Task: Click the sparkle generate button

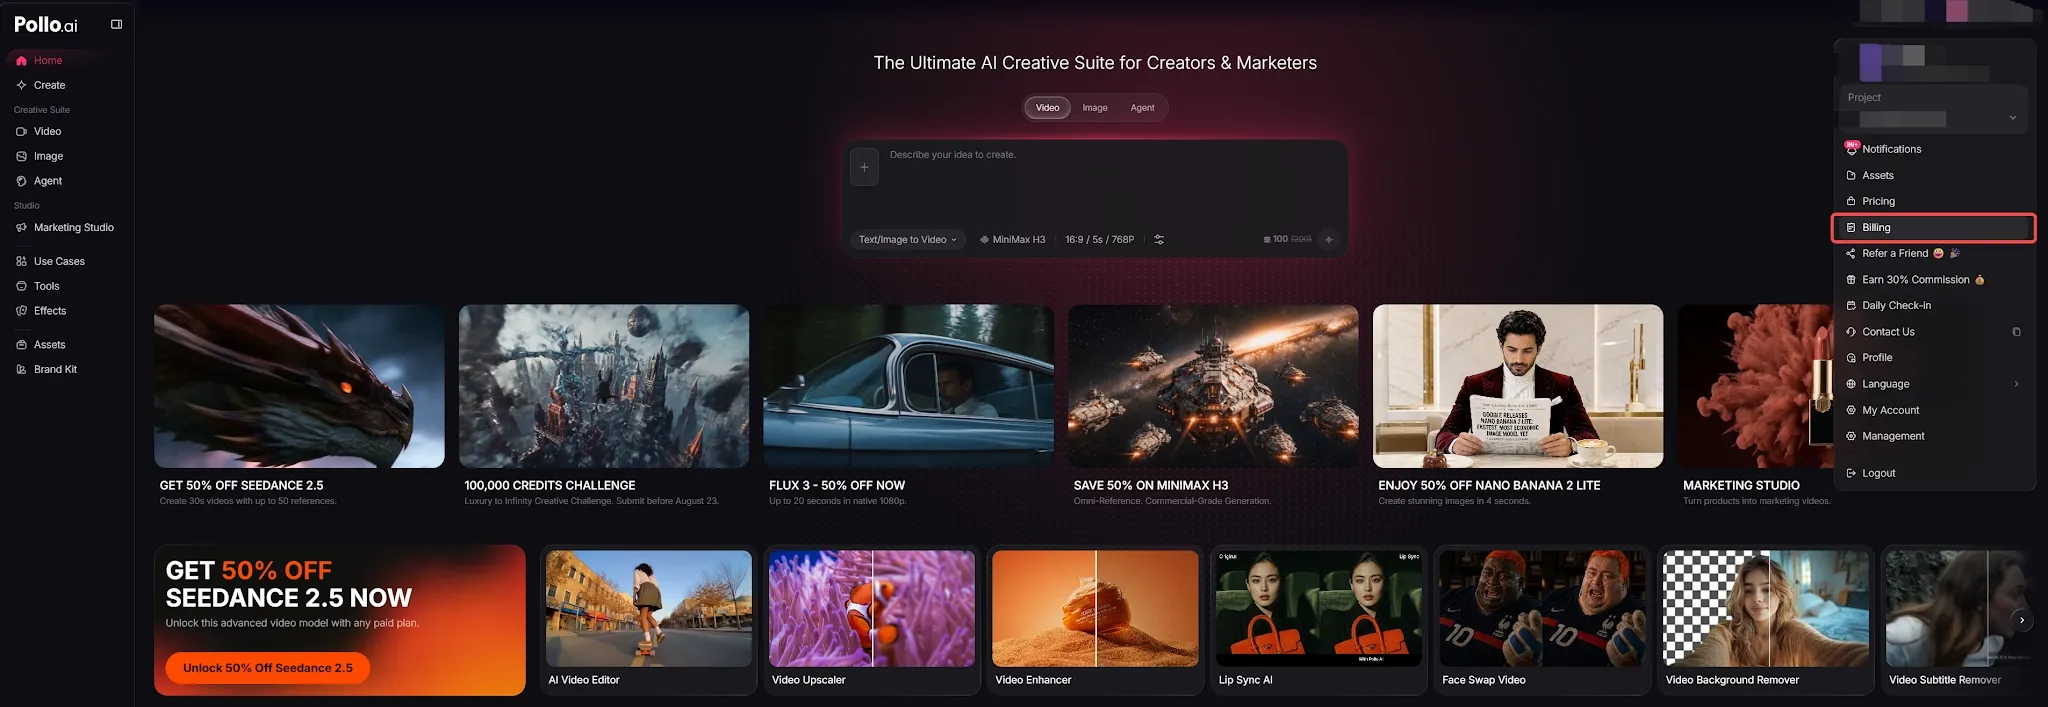Action: click(x=1329, y=239)
